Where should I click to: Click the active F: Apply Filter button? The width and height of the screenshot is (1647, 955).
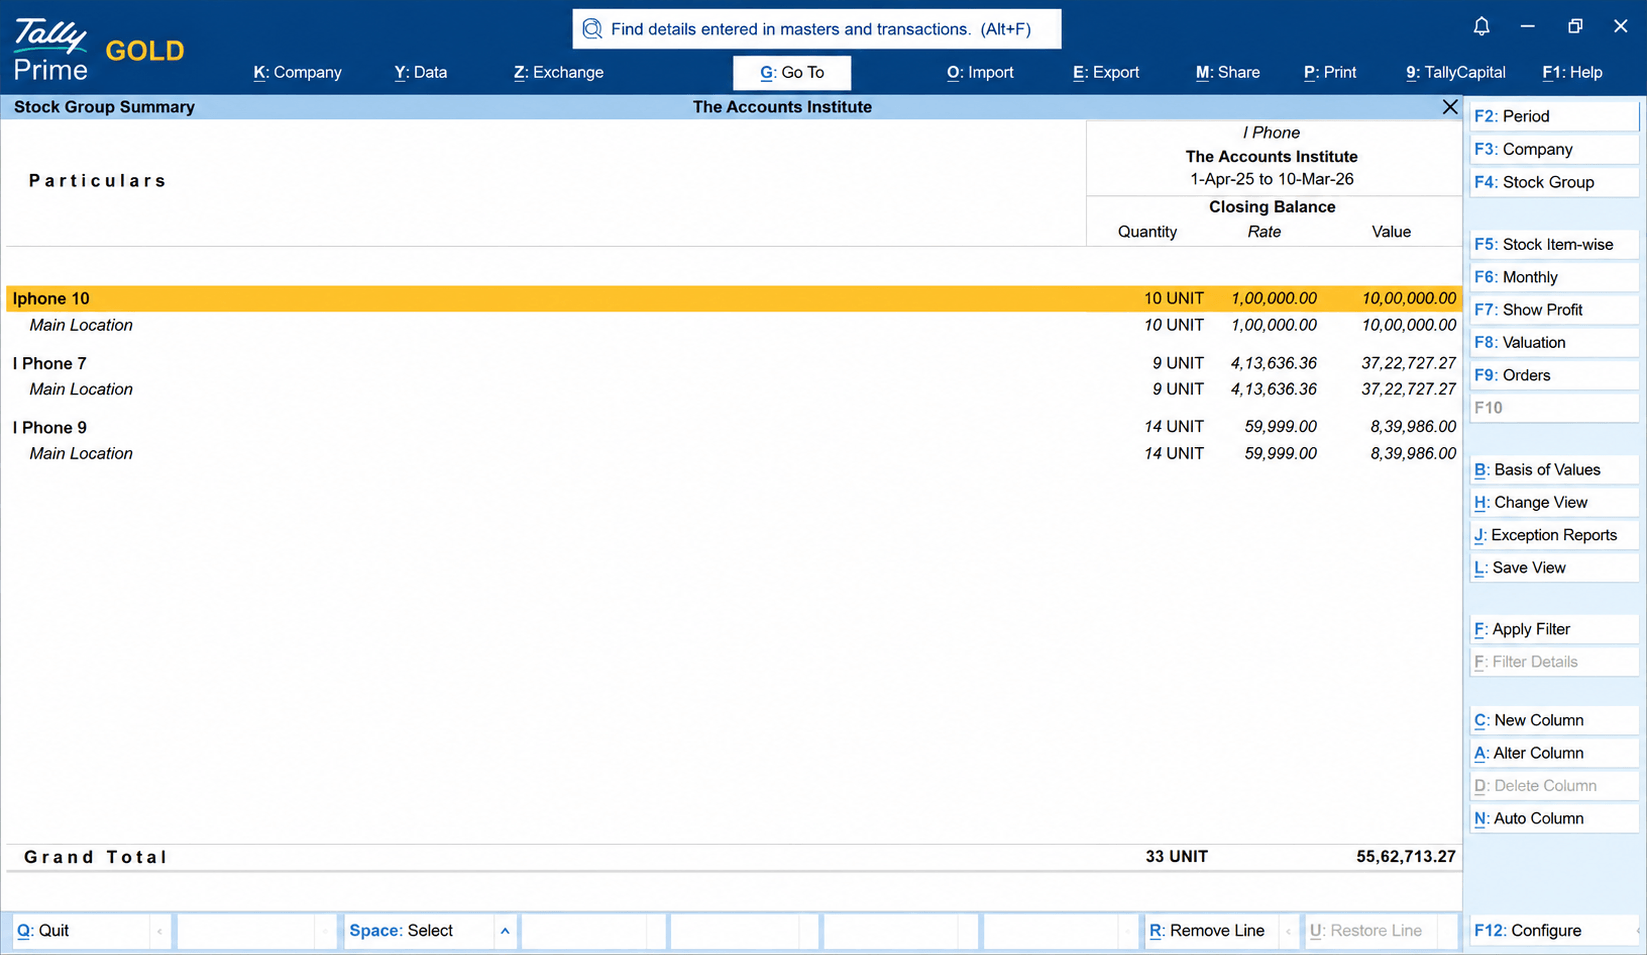tap(1554, 629)
